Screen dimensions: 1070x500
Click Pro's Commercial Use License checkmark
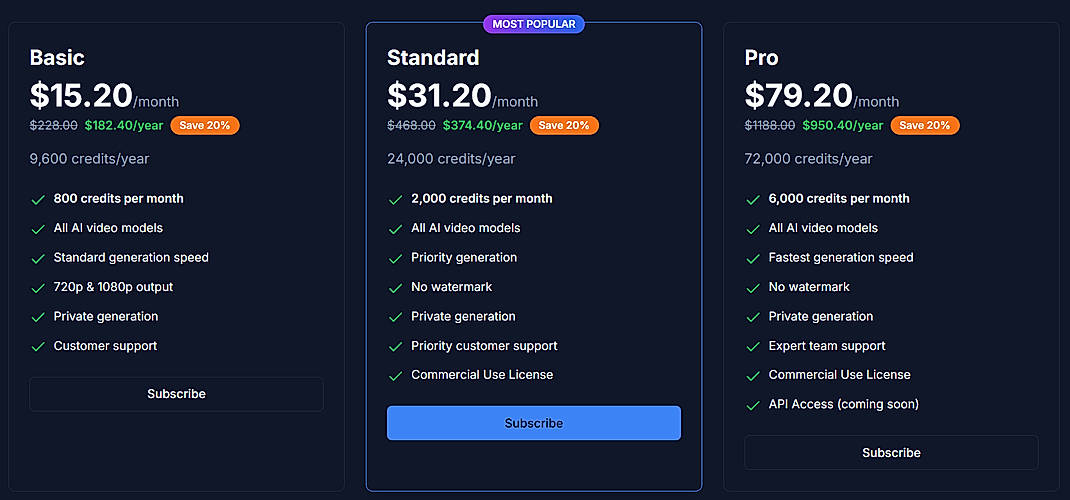click(x=753, y=376)
